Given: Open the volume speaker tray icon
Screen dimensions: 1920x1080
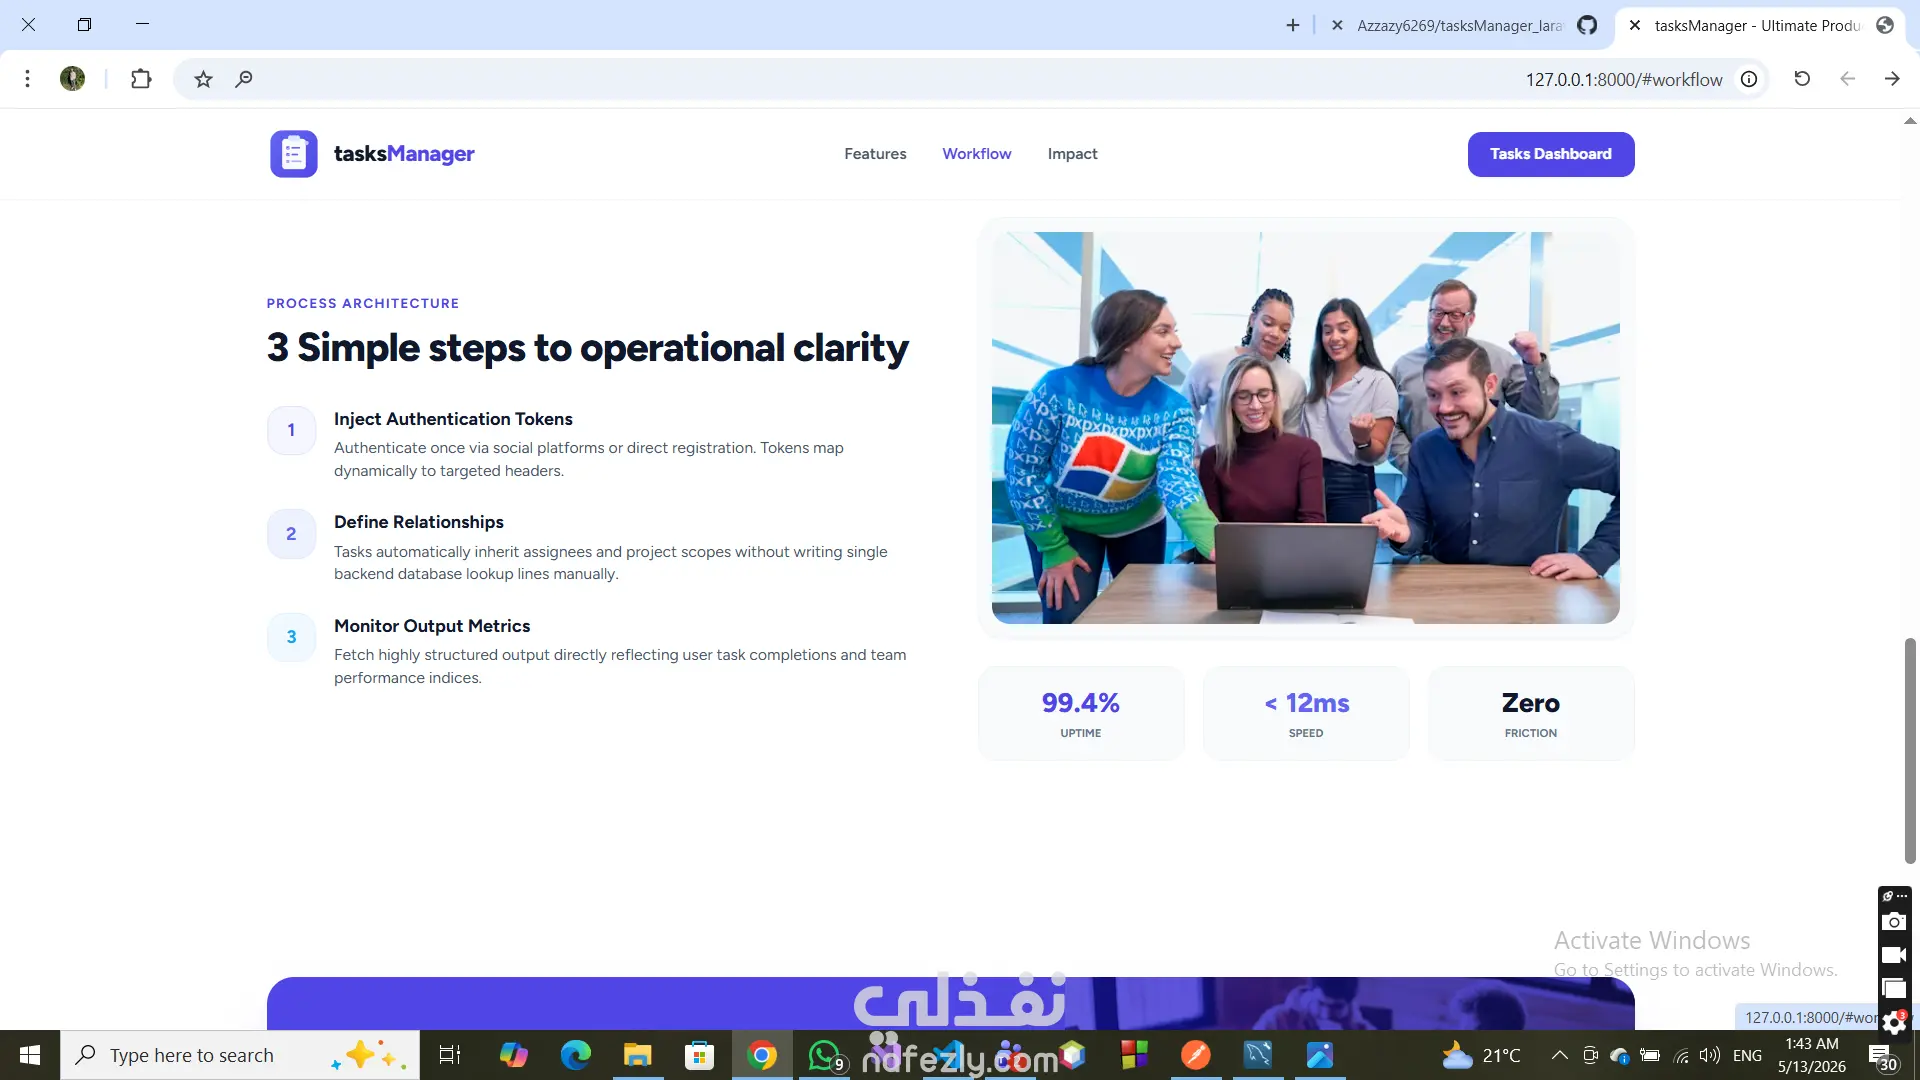Looking at the screenshot, I should tap(1709, 1055).
